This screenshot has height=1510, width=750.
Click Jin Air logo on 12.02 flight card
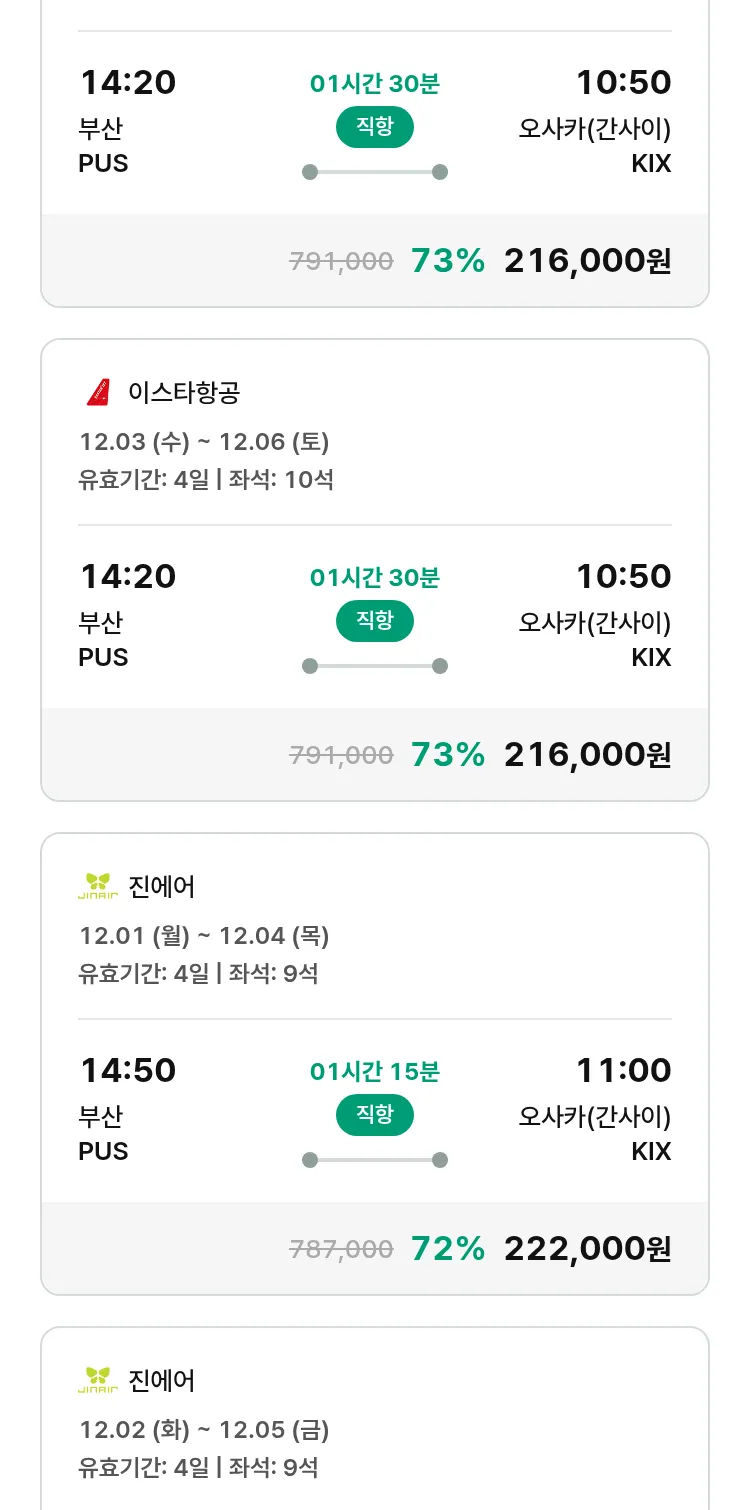98,1380
